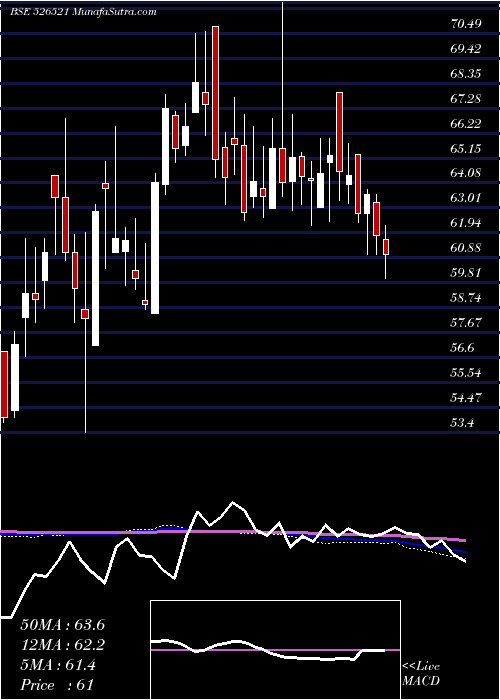Click the 69.42 price axis label

point(466,49)
